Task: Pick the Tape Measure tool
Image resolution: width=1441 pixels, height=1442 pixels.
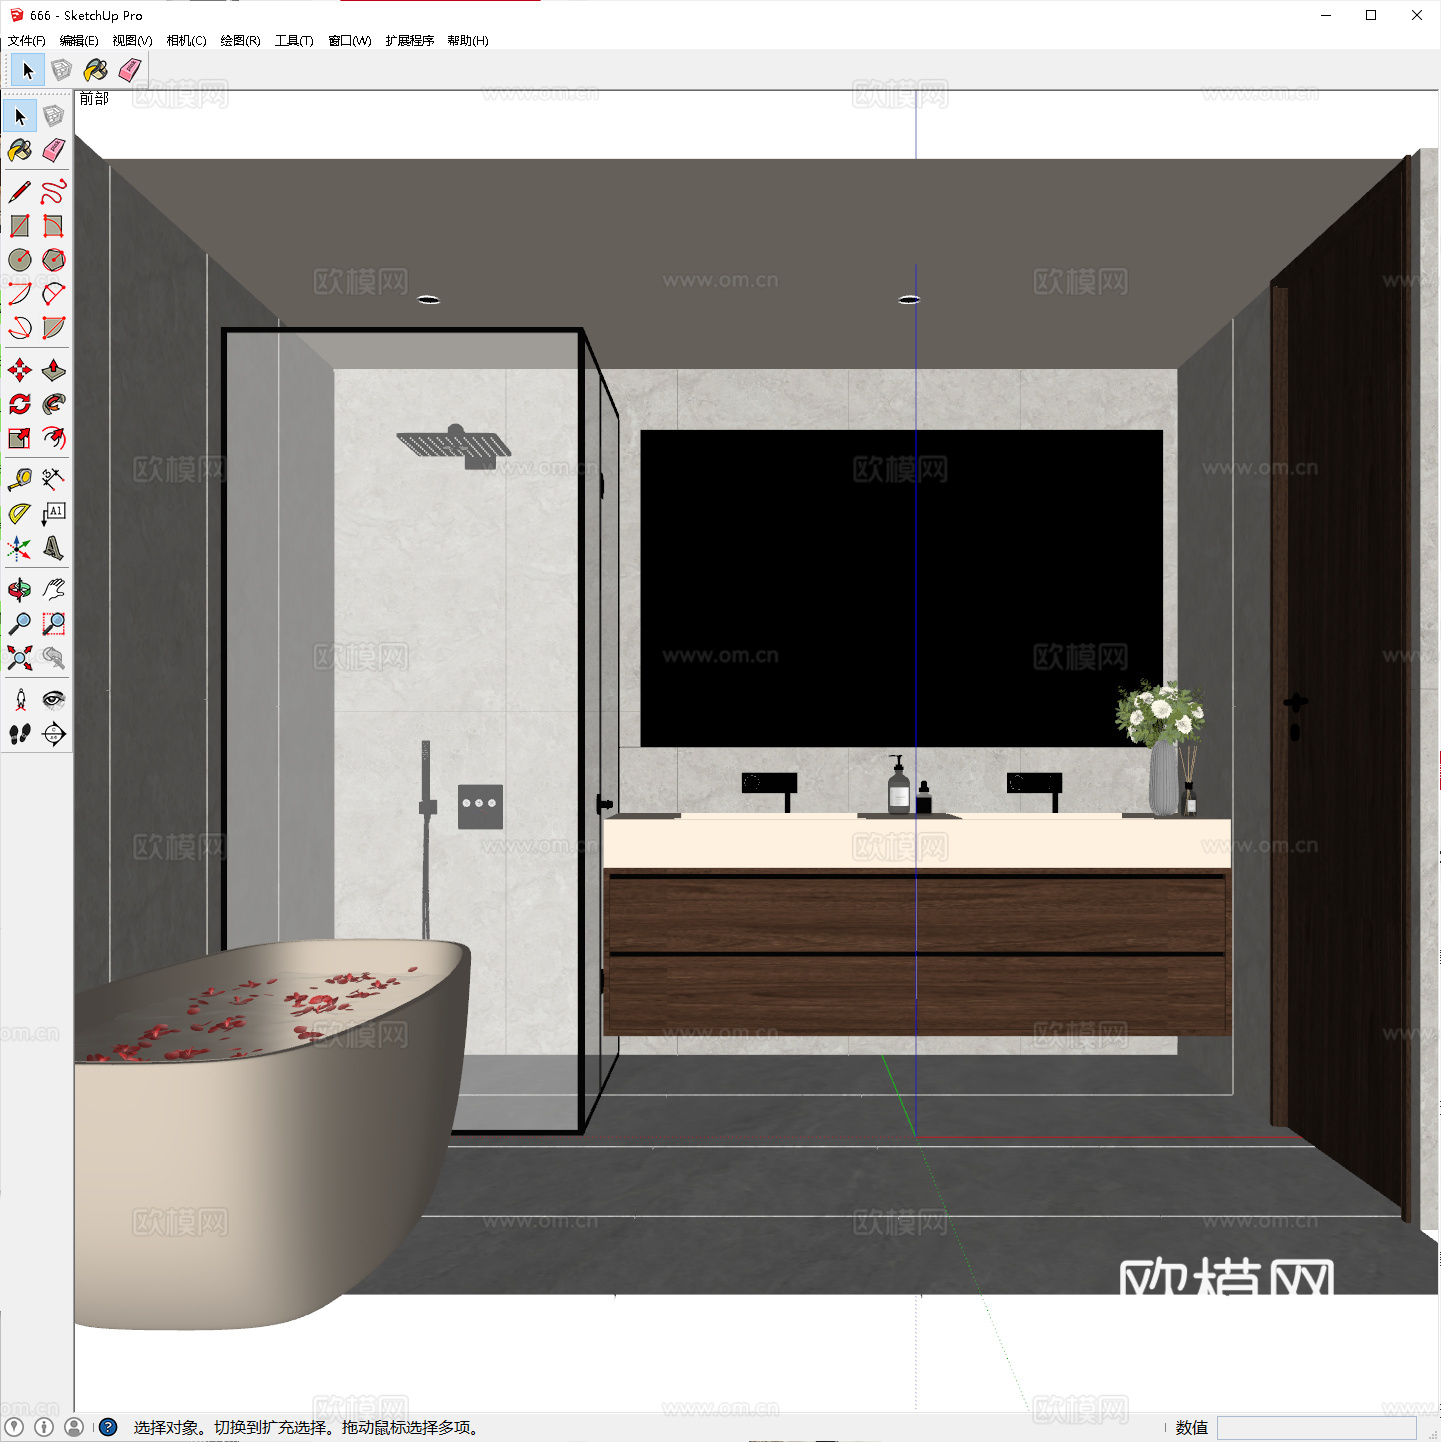Action: pos(20,479)
